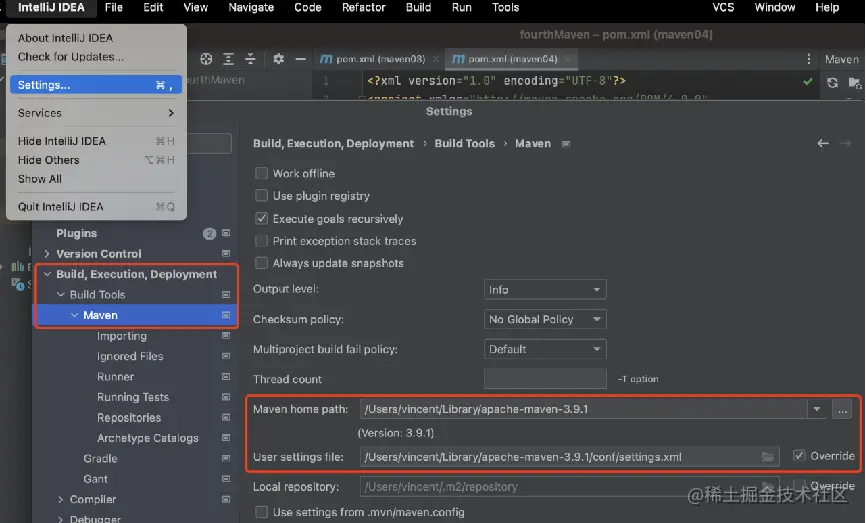Click project scope icon on Gradle row
The width and height of the screenshot is (866, 523).
tap(226, 458)
